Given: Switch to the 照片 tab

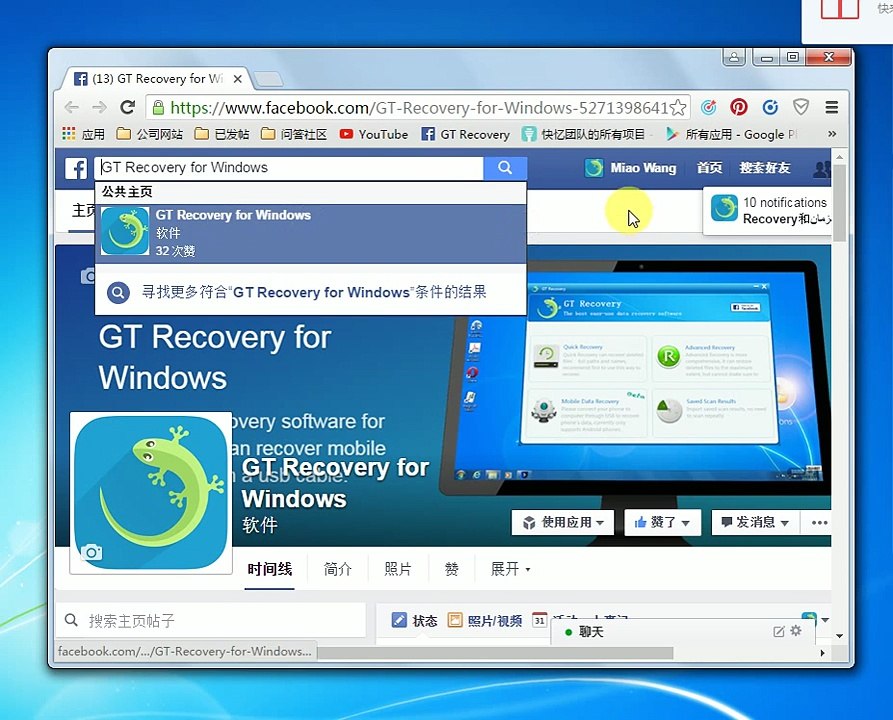Looking at the screenshot, I should [398, 569].
